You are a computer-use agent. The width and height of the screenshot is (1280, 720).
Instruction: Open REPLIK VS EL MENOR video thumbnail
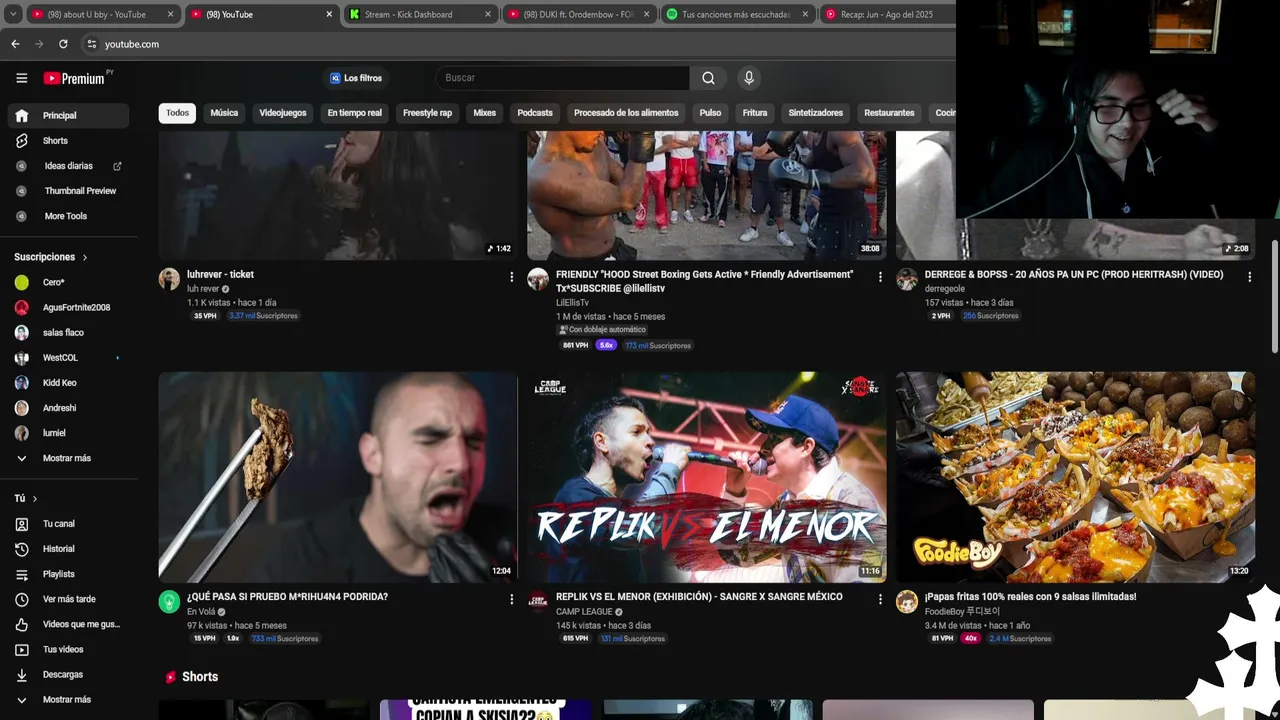coord(707,477)
